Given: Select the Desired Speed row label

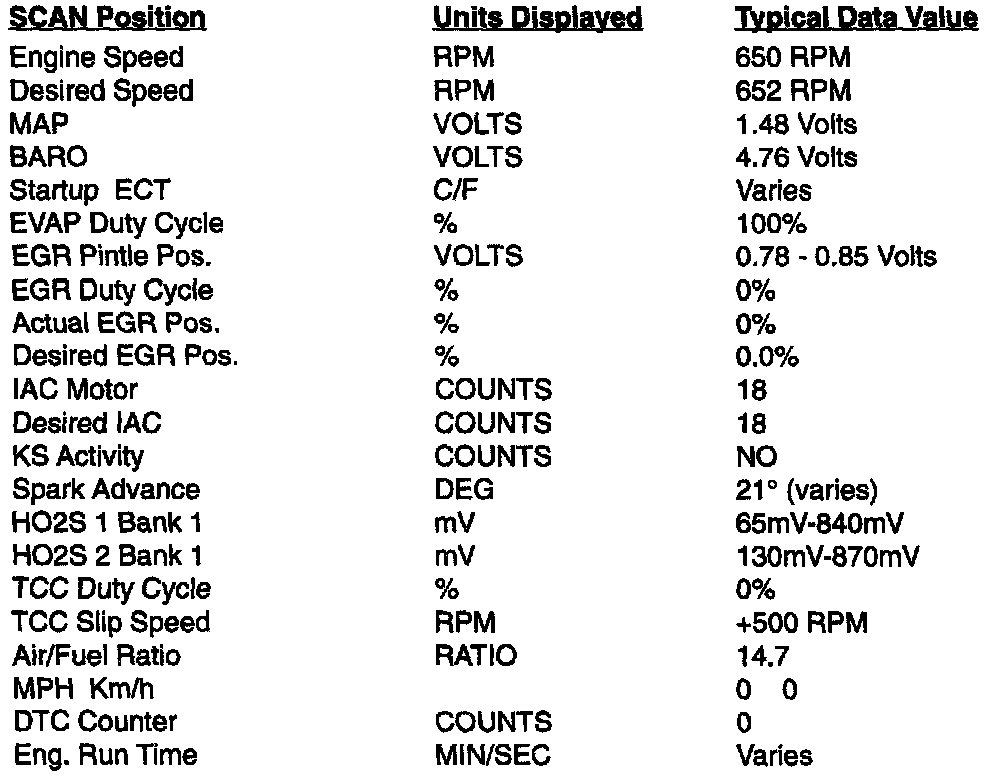Looking at the screenshot, I should coord(101,91).
